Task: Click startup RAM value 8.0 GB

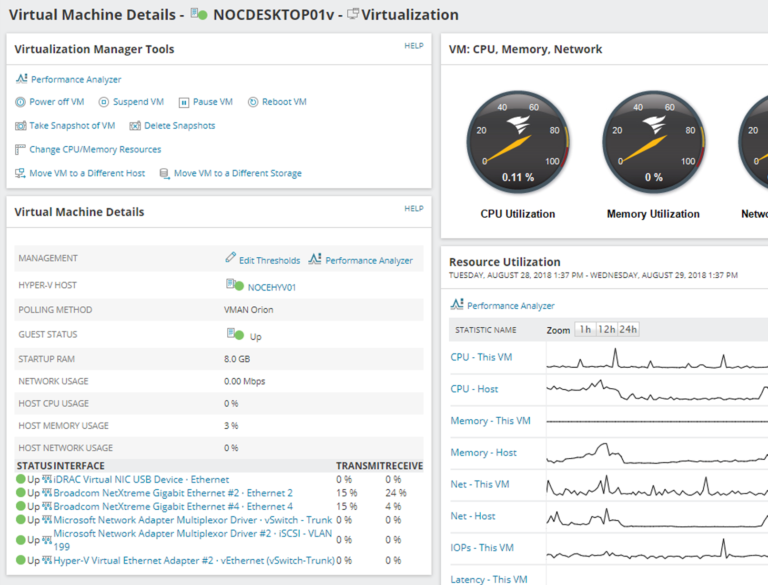Action: pyautogui.click(x=237, y=359)
